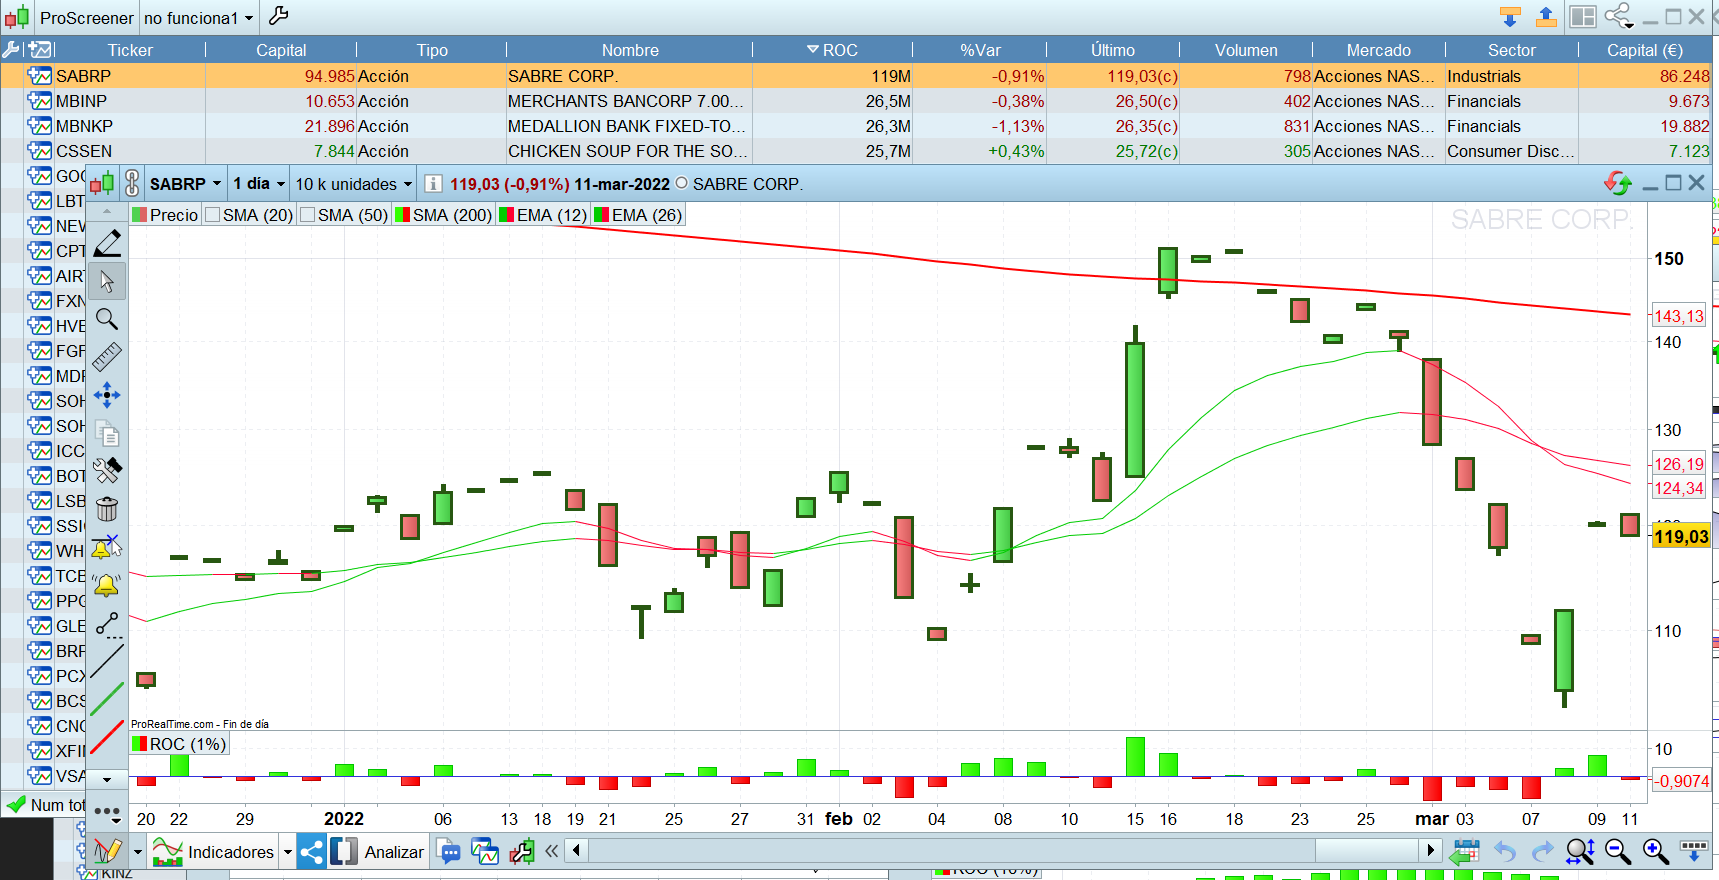Click the calendar go-to-date icon
This screenshot has height=880, width=1719.
(x=1465, y=852)
